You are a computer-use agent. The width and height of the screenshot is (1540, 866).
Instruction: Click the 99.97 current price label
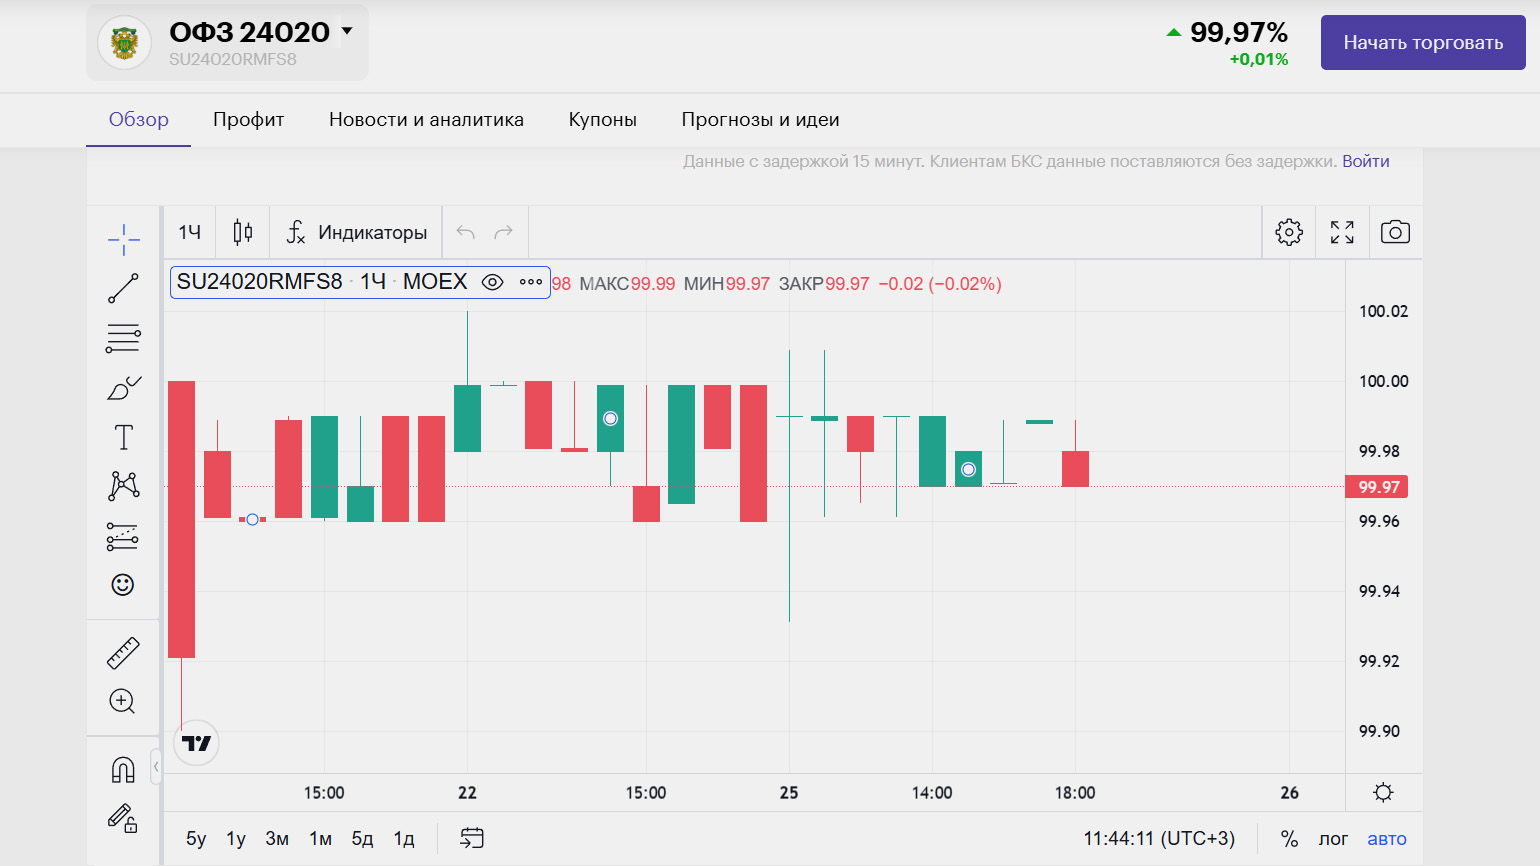(1378, 487)
